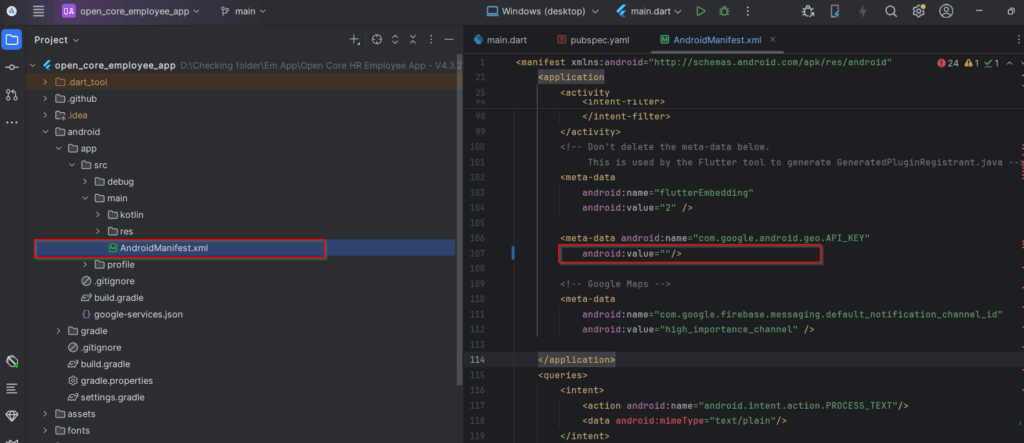Screen dimensions: 1024x443
Task: Collapse the android folder
Action: click(x=44, y=131)
